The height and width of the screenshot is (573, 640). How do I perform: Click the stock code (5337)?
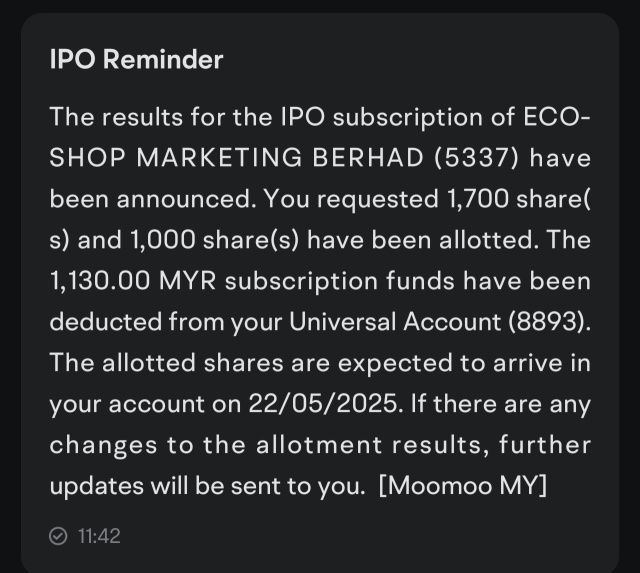tap(476, 158)
